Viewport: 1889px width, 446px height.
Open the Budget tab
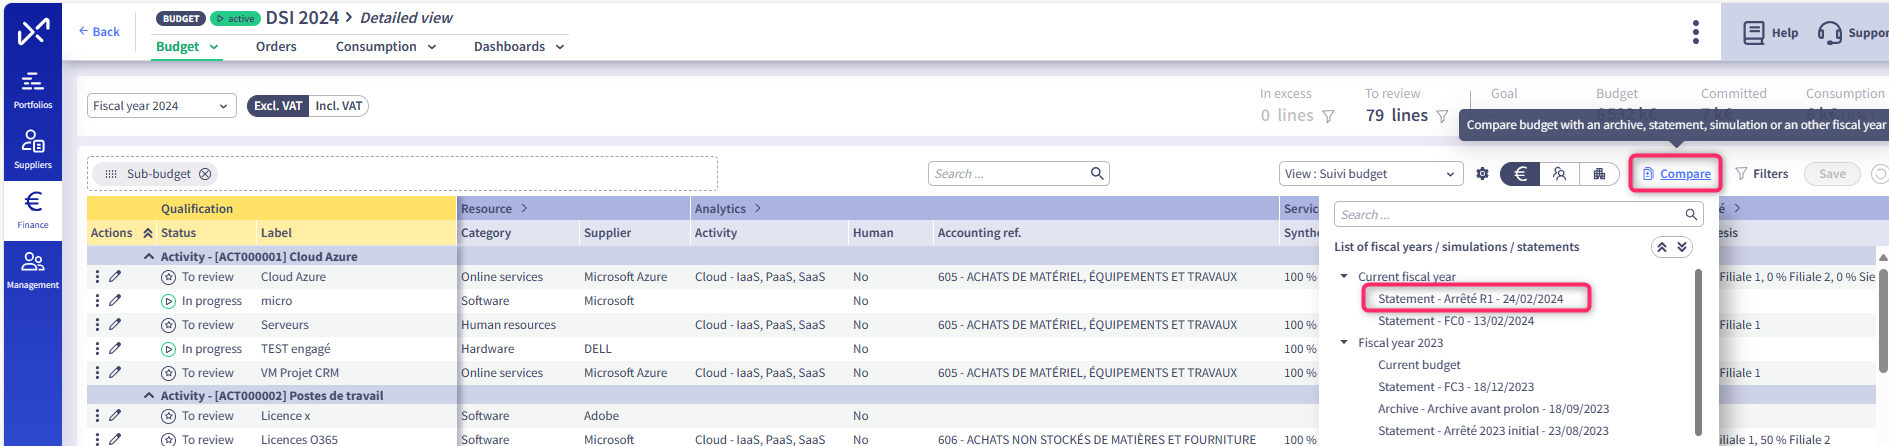coord(187,47)
